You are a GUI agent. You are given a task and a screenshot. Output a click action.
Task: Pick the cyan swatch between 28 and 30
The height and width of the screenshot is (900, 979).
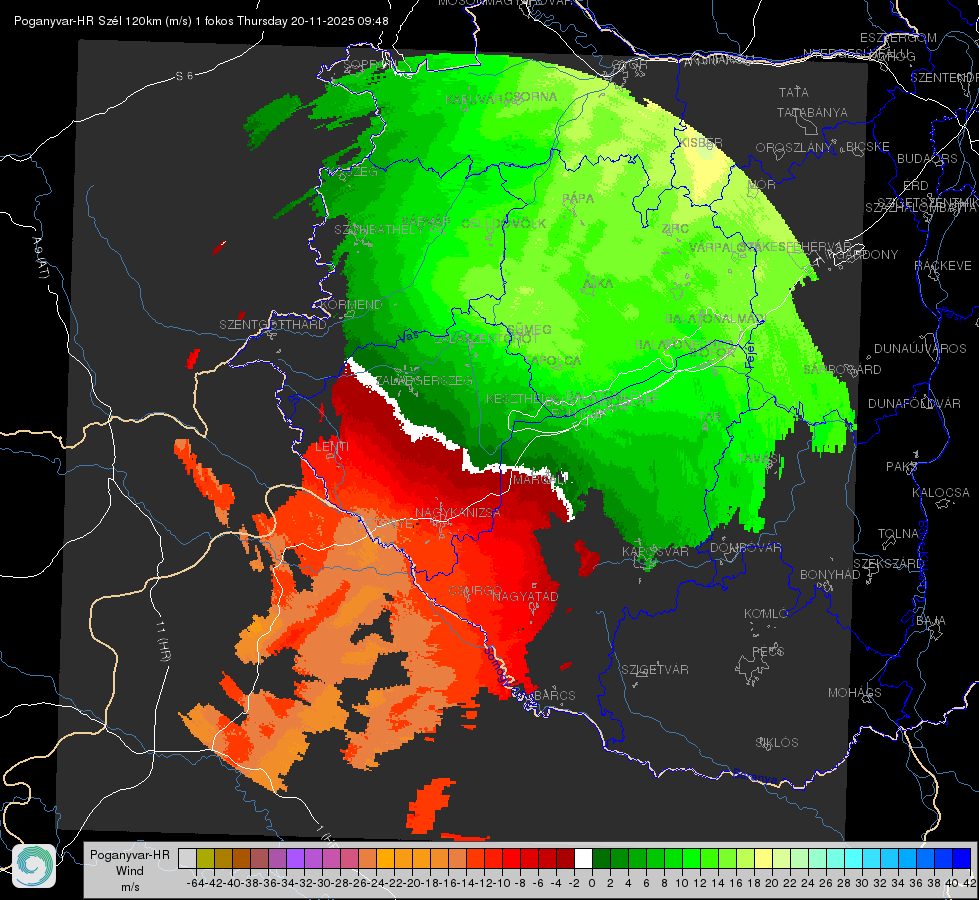(x=854, y=859)
